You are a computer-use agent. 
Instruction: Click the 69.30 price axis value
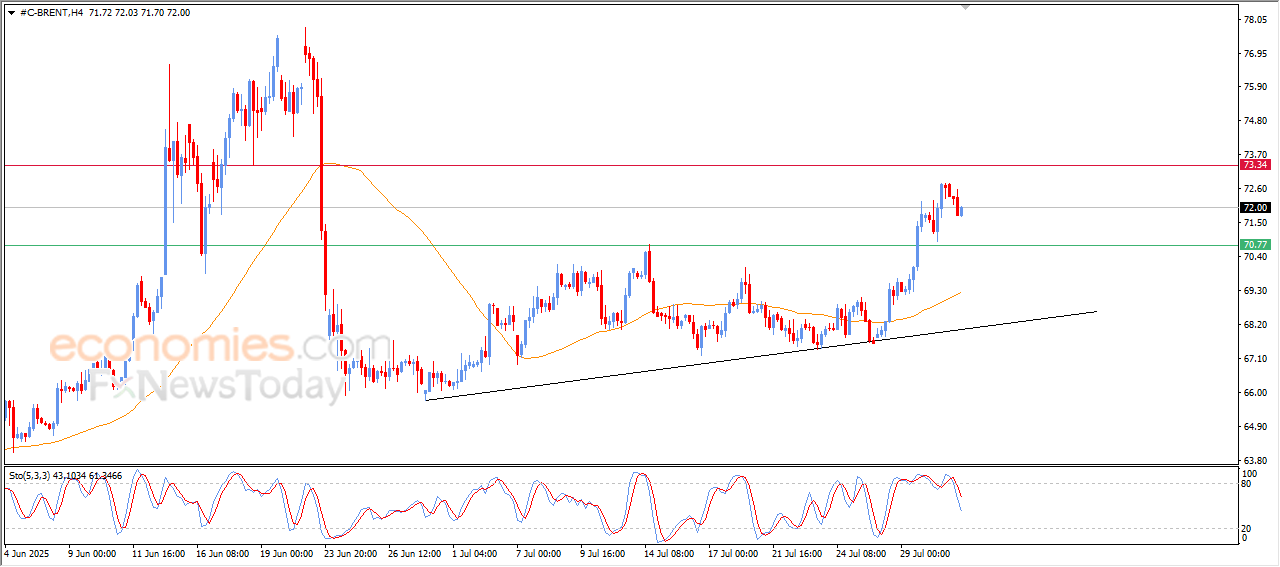[1254, 291]
